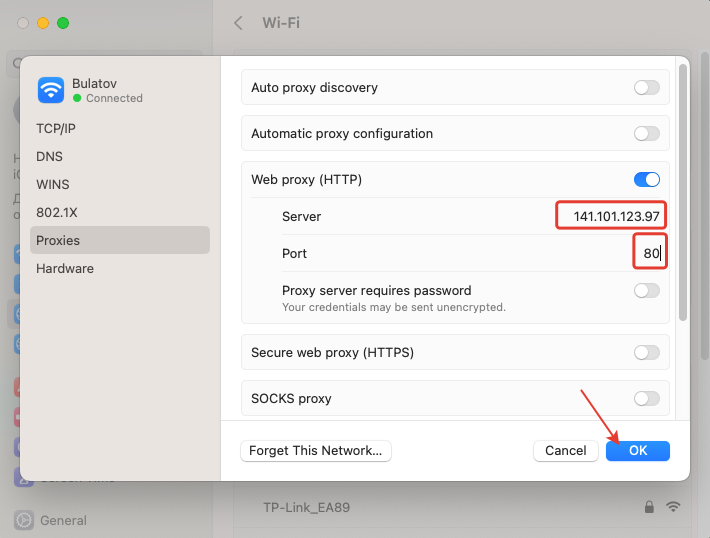Enable Secure web proxy (HTTPS) toggle
This screenshot has width=710, height=538.
[646, 352]
